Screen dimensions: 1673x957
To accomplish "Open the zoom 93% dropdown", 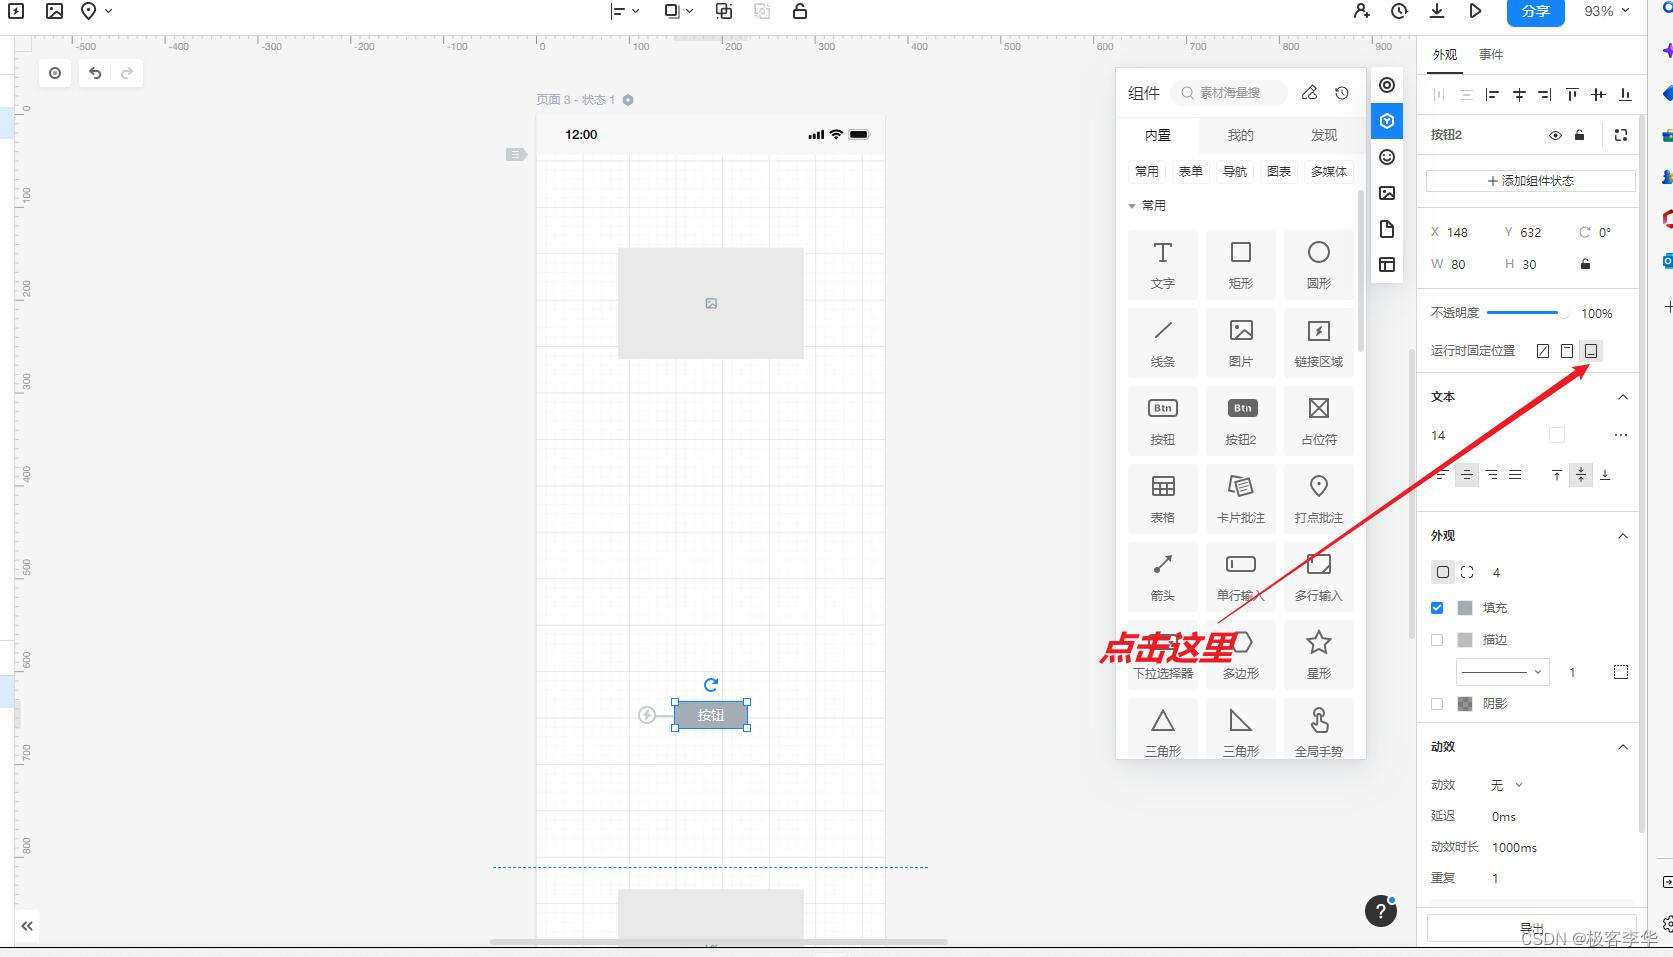I will pyautogui.click(x=1607, y=11).
